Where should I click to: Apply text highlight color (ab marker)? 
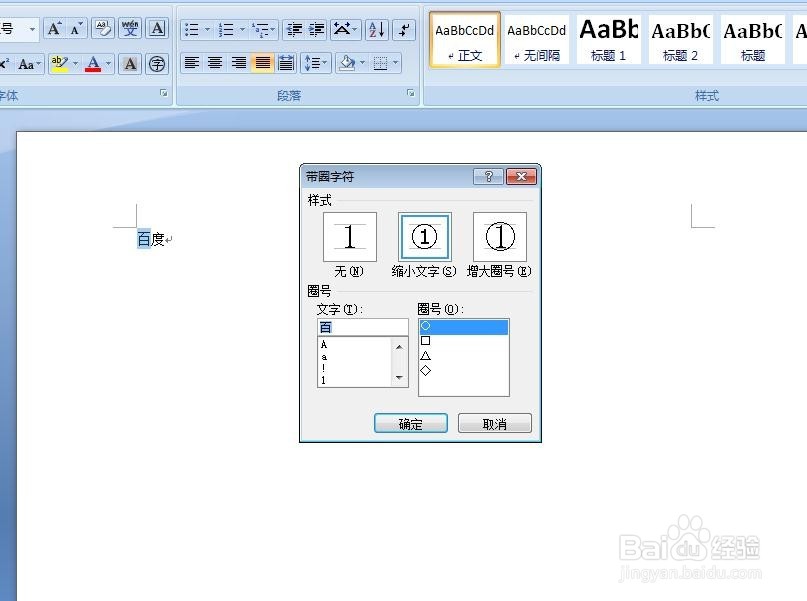pyautogui.click(x=60, y=64)
